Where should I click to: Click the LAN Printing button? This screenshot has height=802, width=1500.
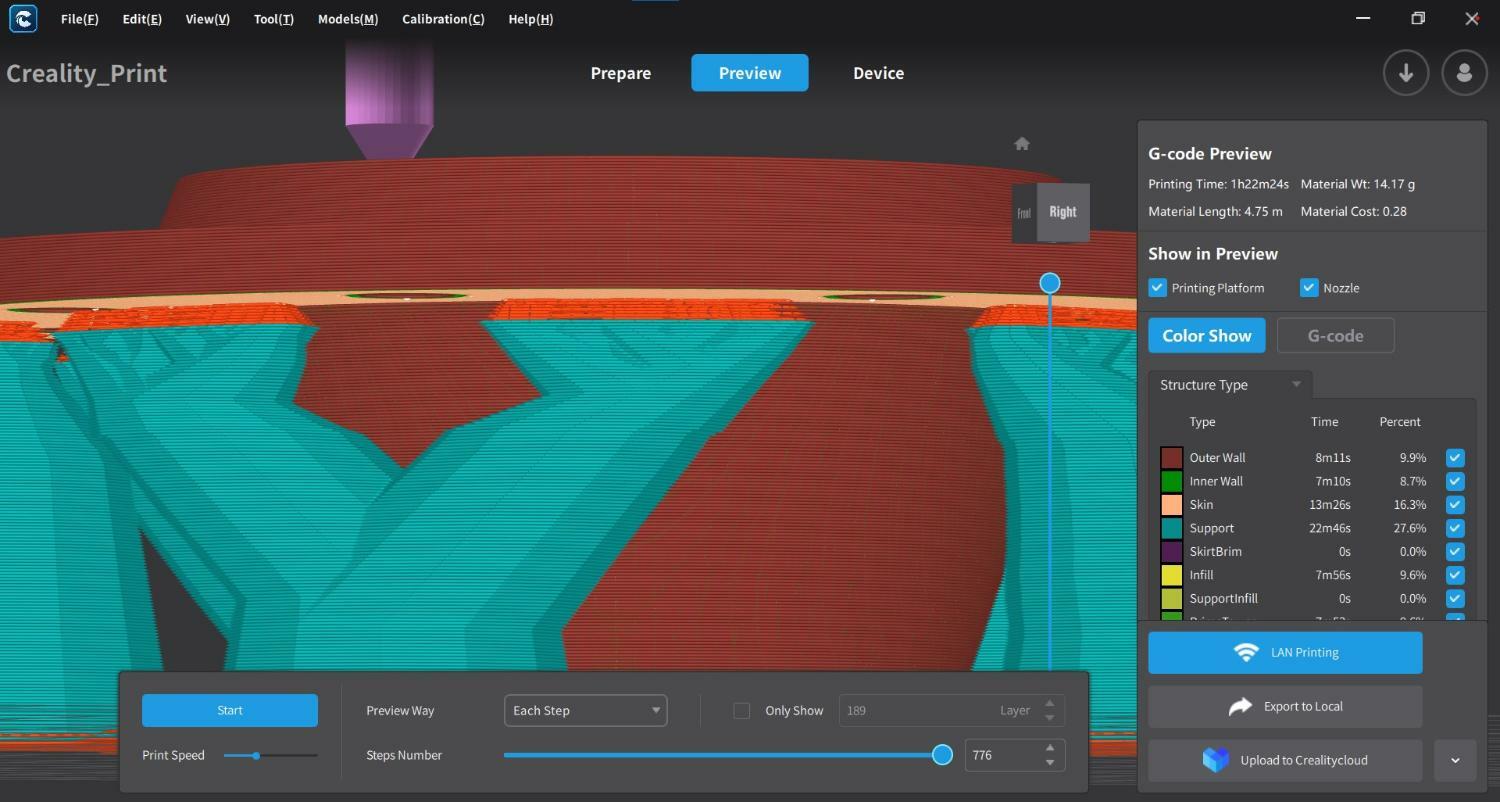[x=1285, y=653]
